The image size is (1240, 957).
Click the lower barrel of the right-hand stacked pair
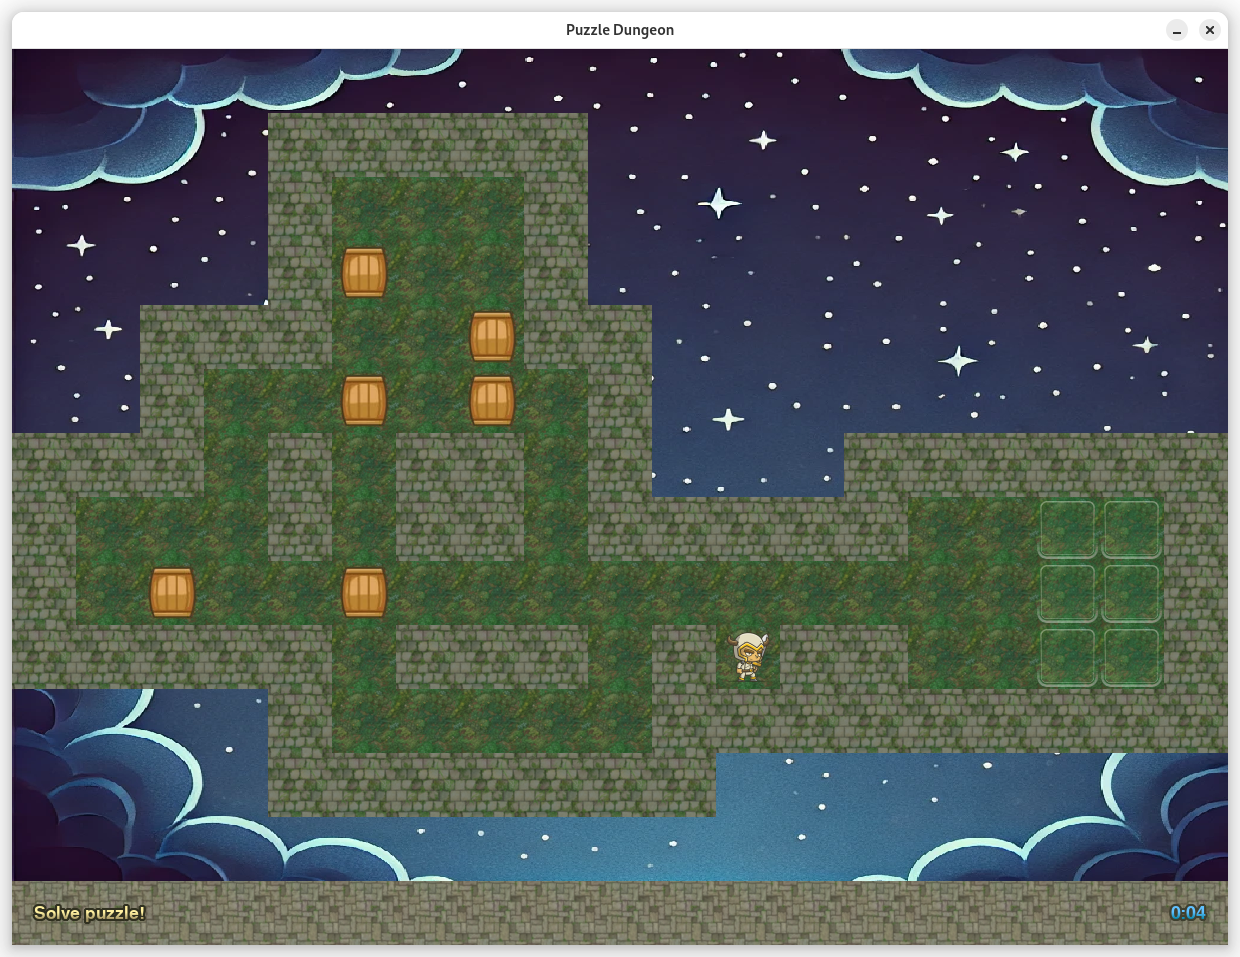click(492, 400)
